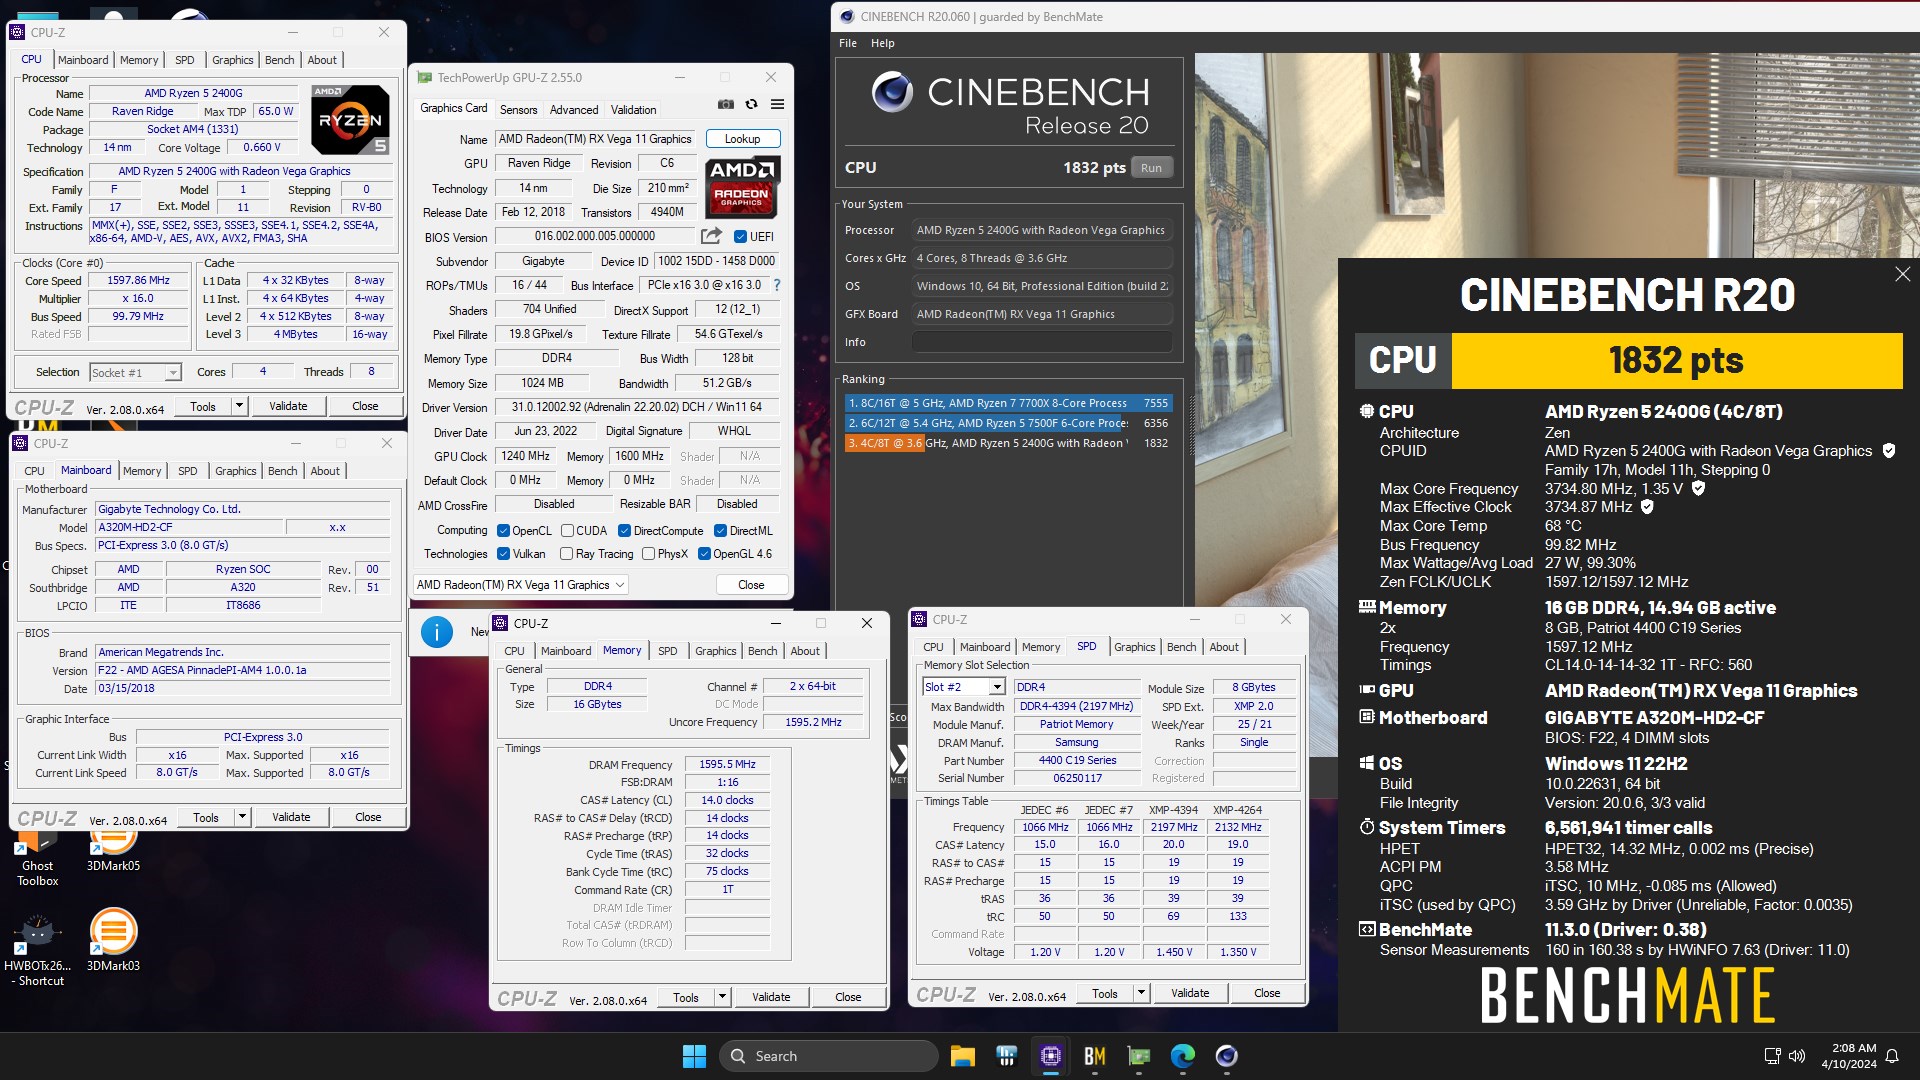Take a GPU-Z screenshot with the camera icon

click(x=726, y=104)
